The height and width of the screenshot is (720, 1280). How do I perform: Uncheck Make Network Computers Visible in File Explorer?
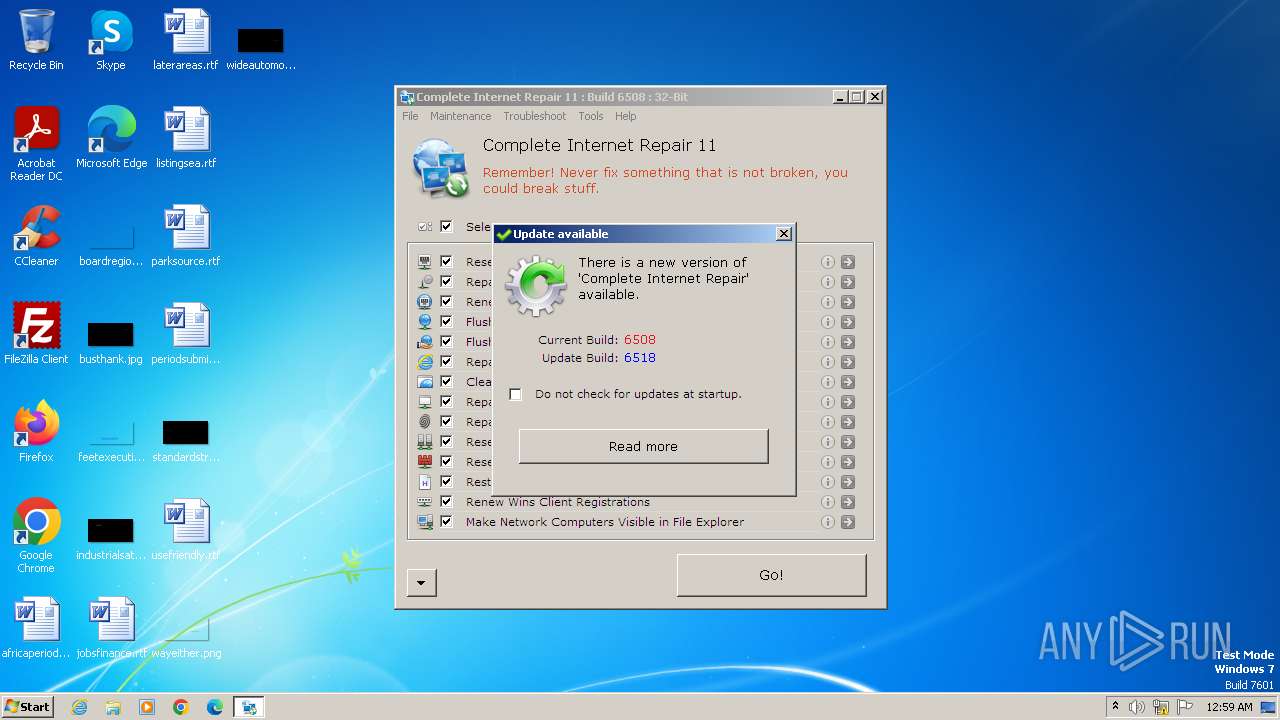click(446, 522)
